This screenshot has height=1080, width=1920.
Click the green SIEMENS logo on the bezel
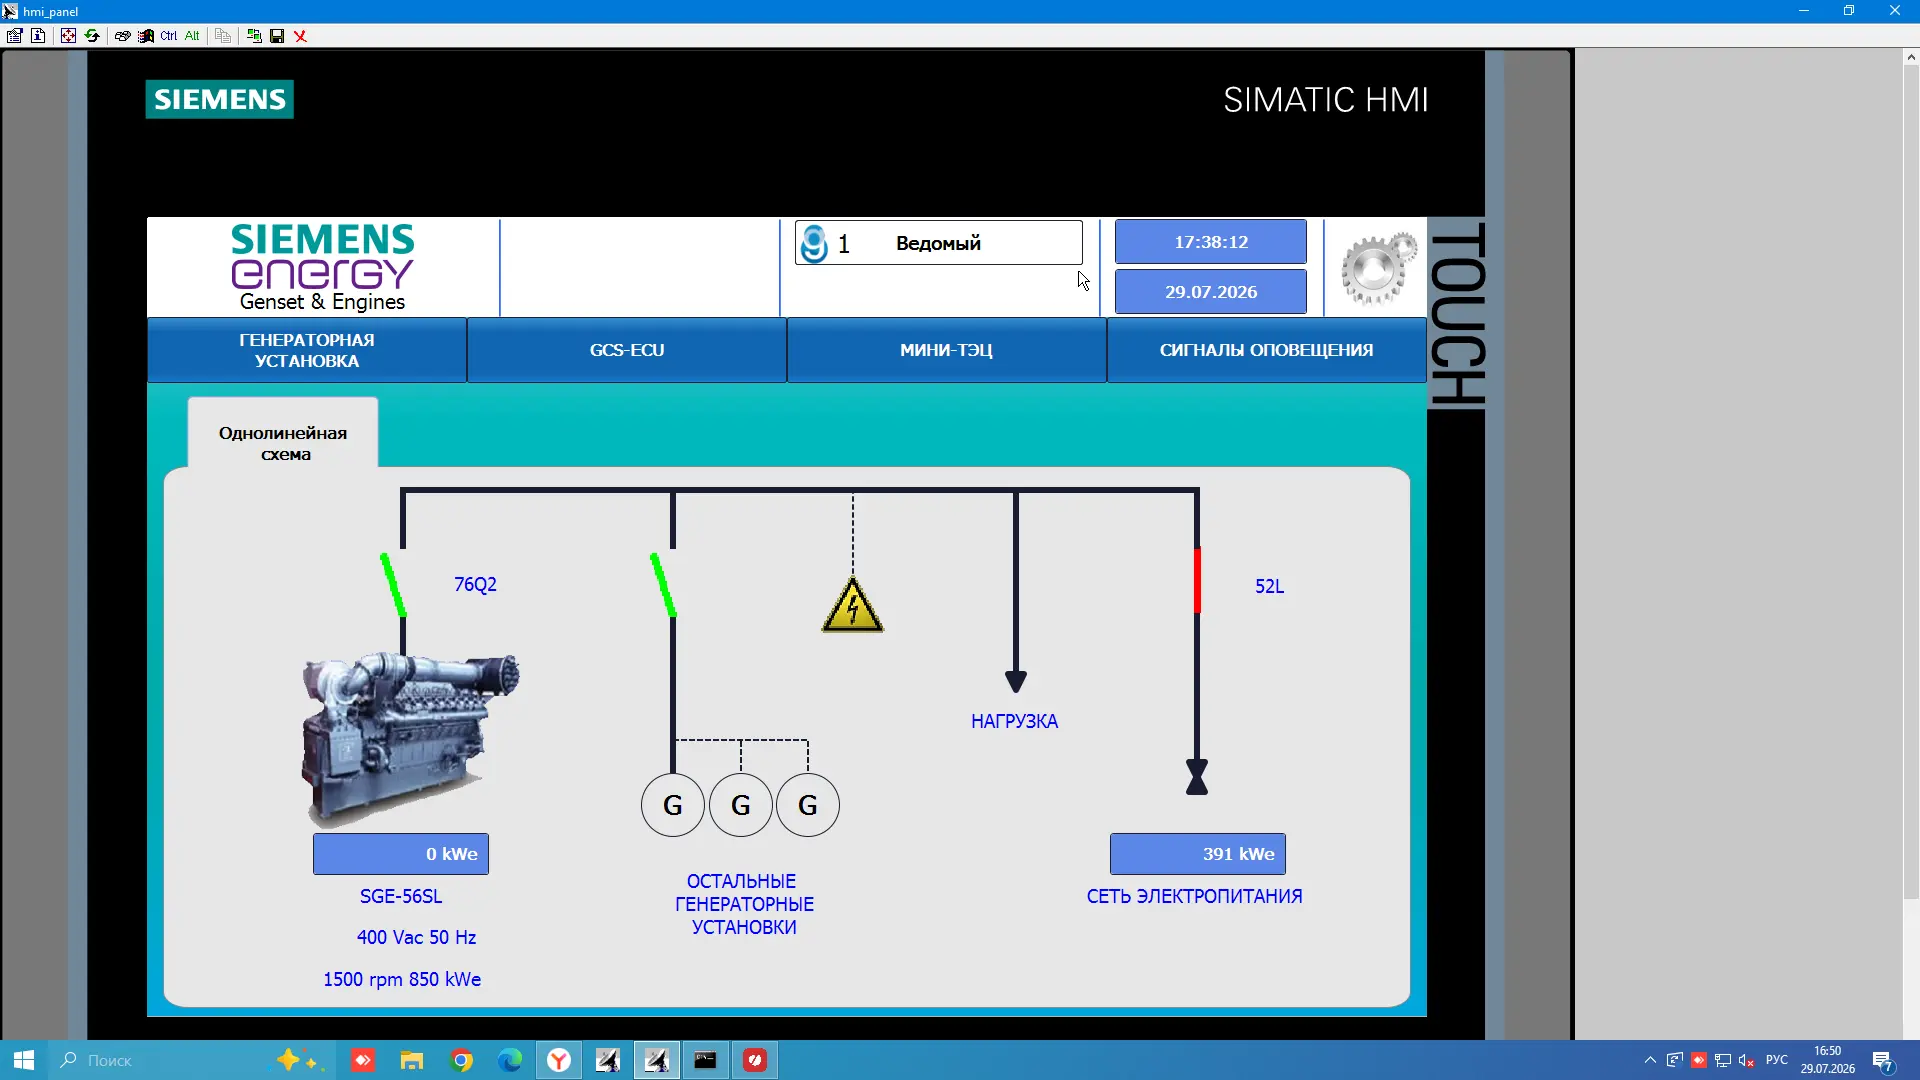pos(220,99)
